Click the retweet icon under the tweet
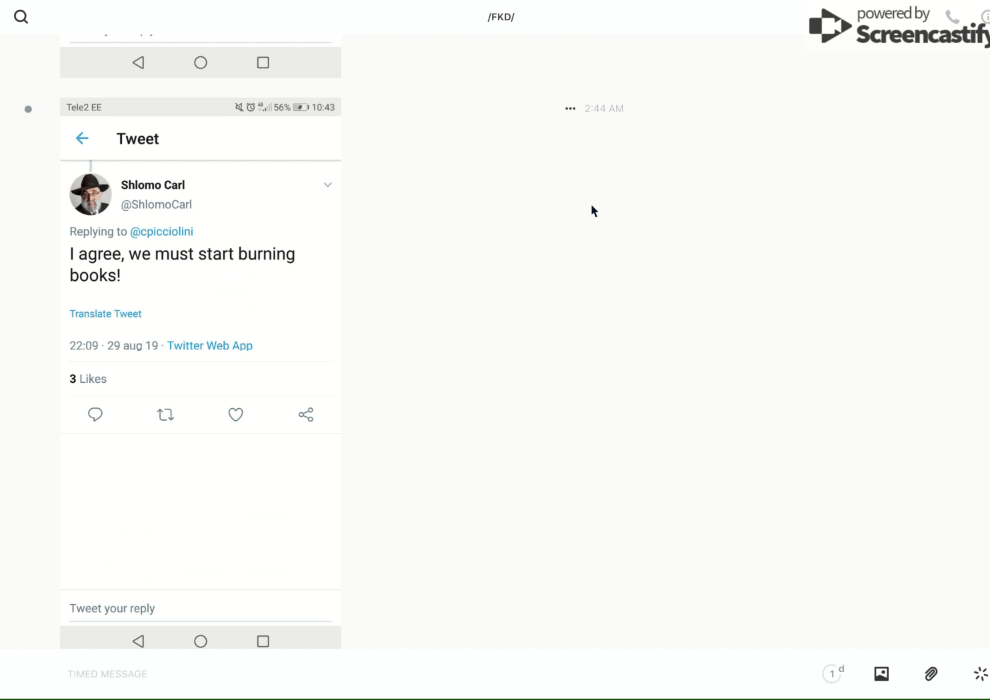The image size is (990, 700). 166,414
